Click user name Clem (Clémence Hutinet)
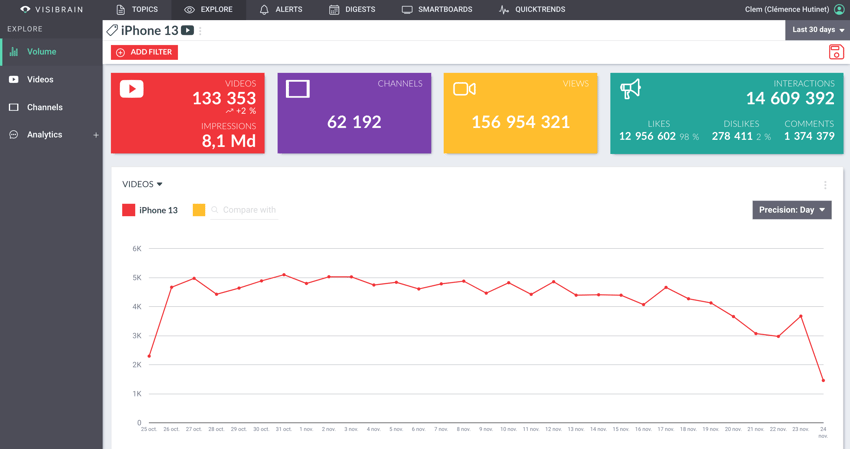Viewport: 850px width, 449px height. (787, 9)
